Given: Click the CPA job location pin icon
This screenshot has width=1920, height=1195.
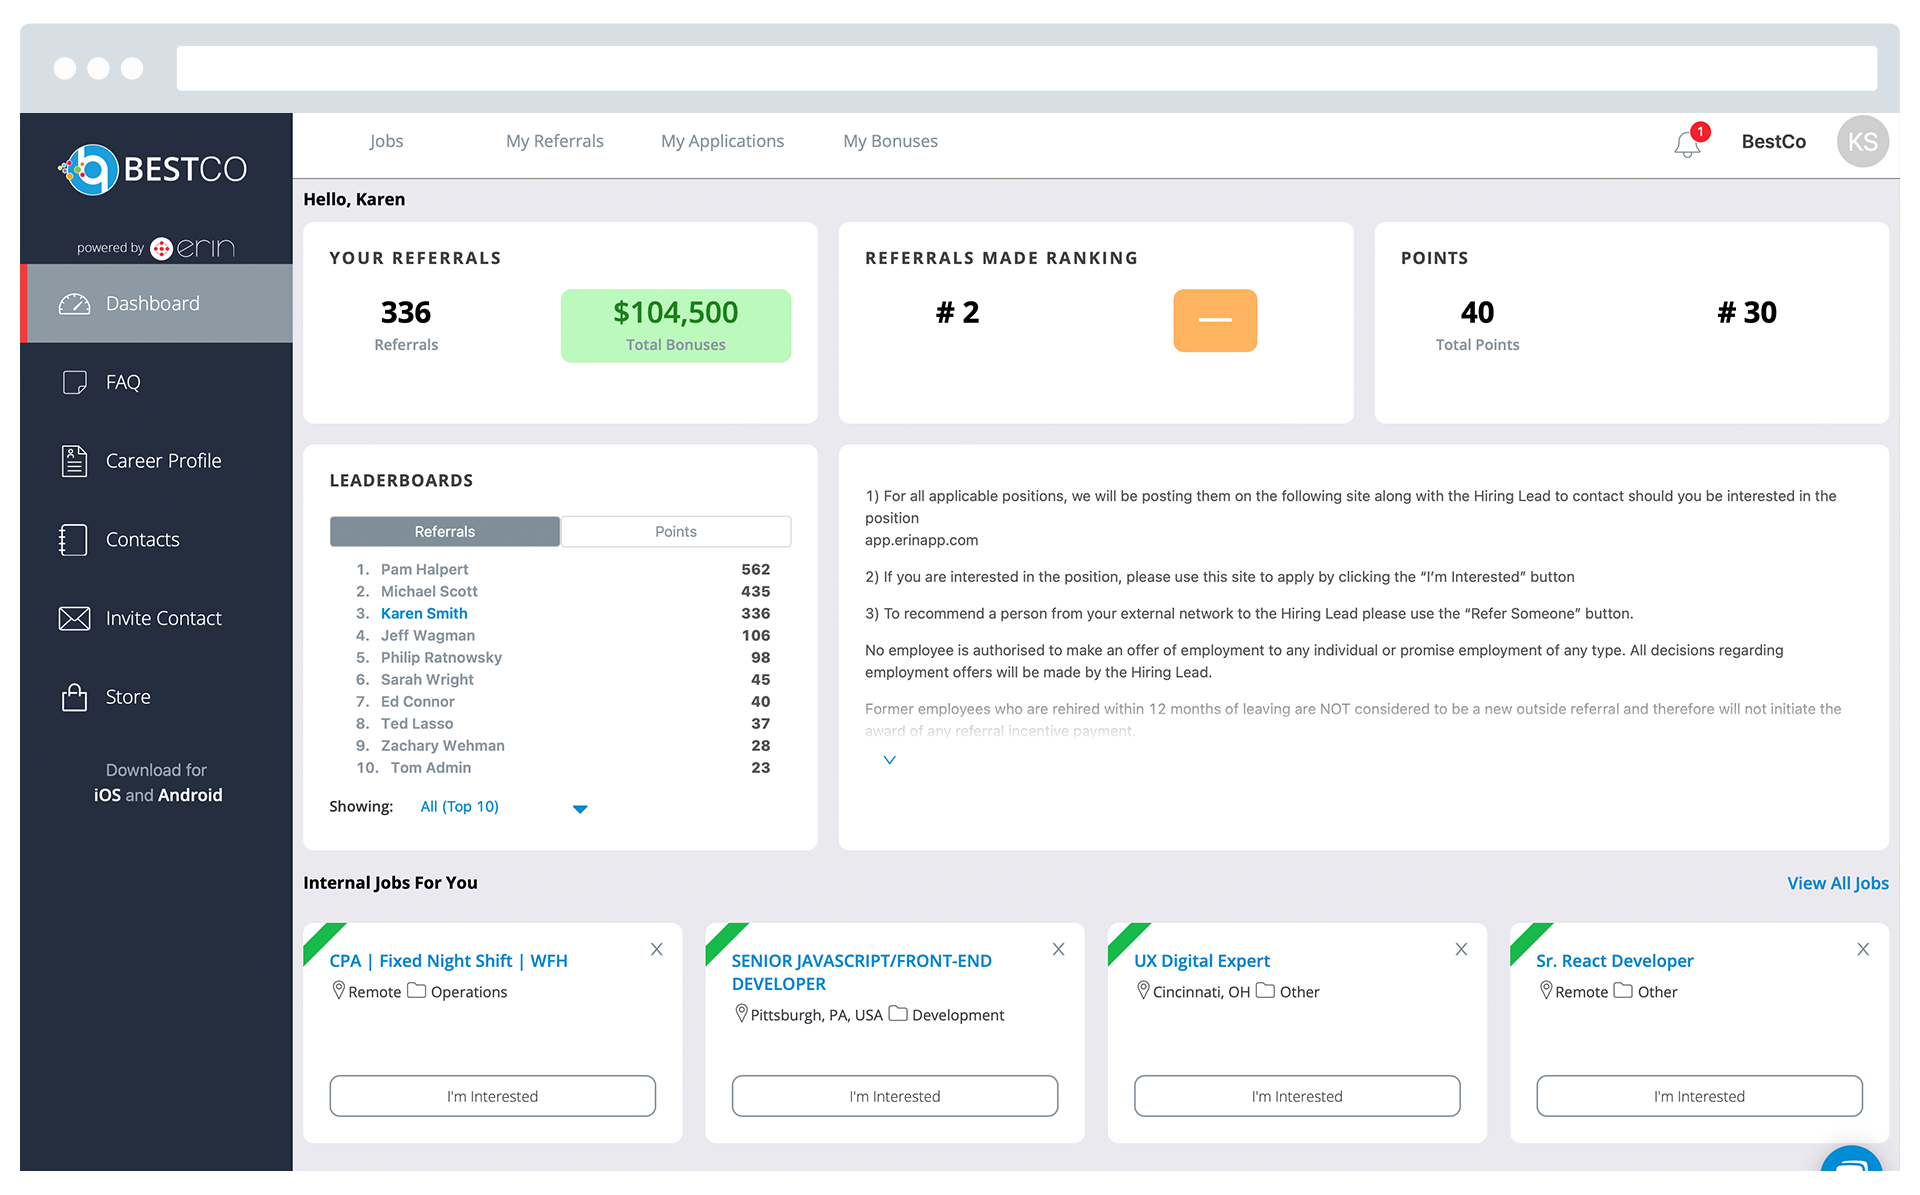Looking at the screenshot, I should click(x=338, y=990).
